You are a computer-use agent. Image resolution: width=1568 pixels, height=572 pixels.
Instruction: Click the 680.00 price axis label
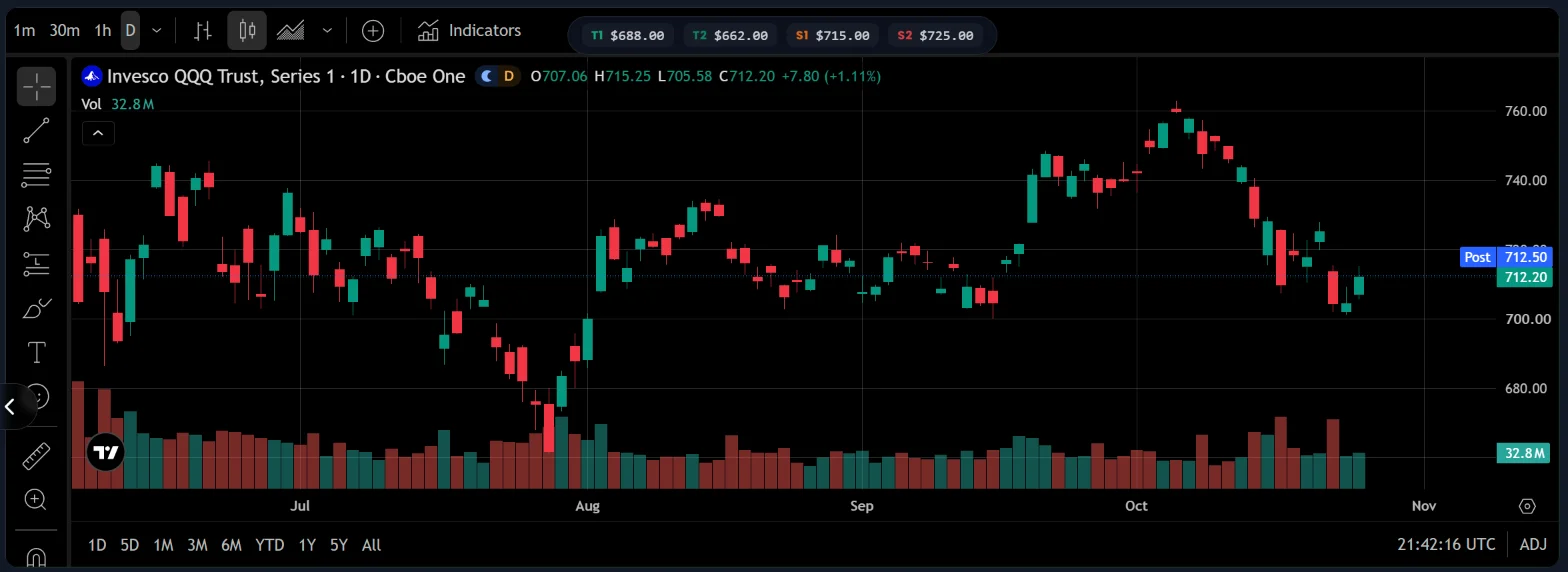pos(1528,388)
